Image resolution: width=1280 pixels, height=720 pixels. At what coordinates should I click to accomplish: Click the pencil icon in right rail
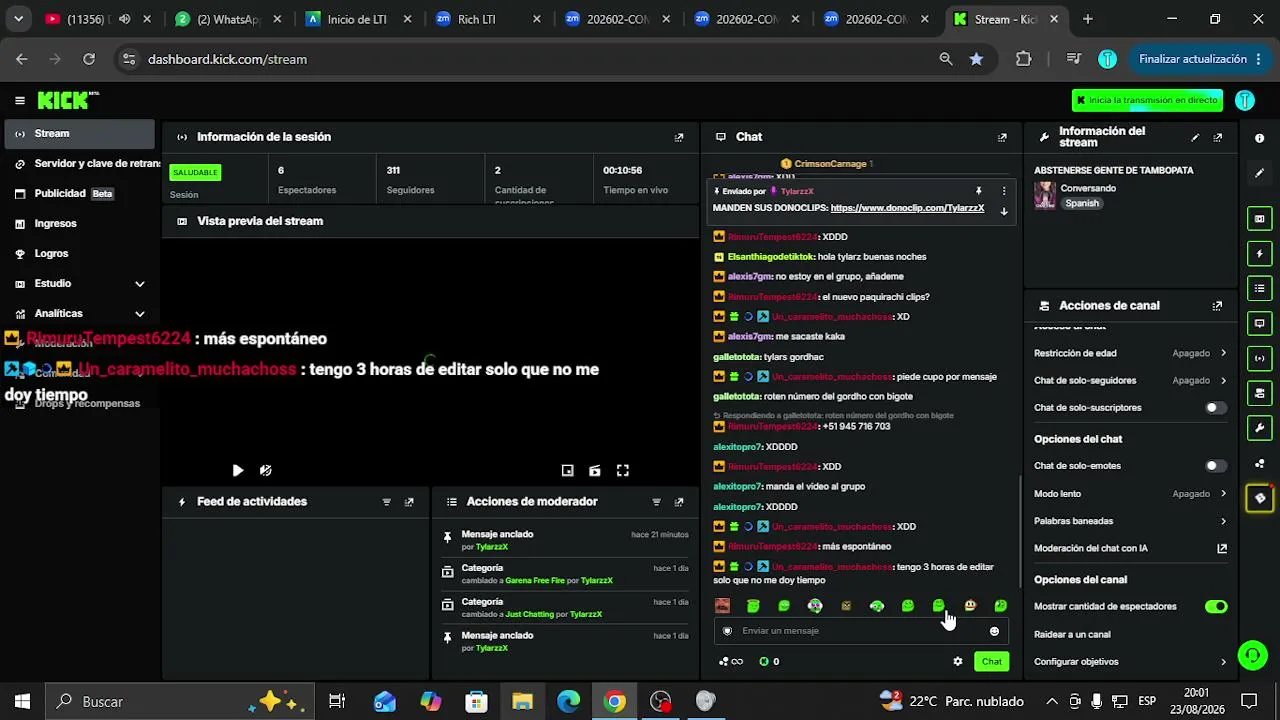(x=1260, y=173)
